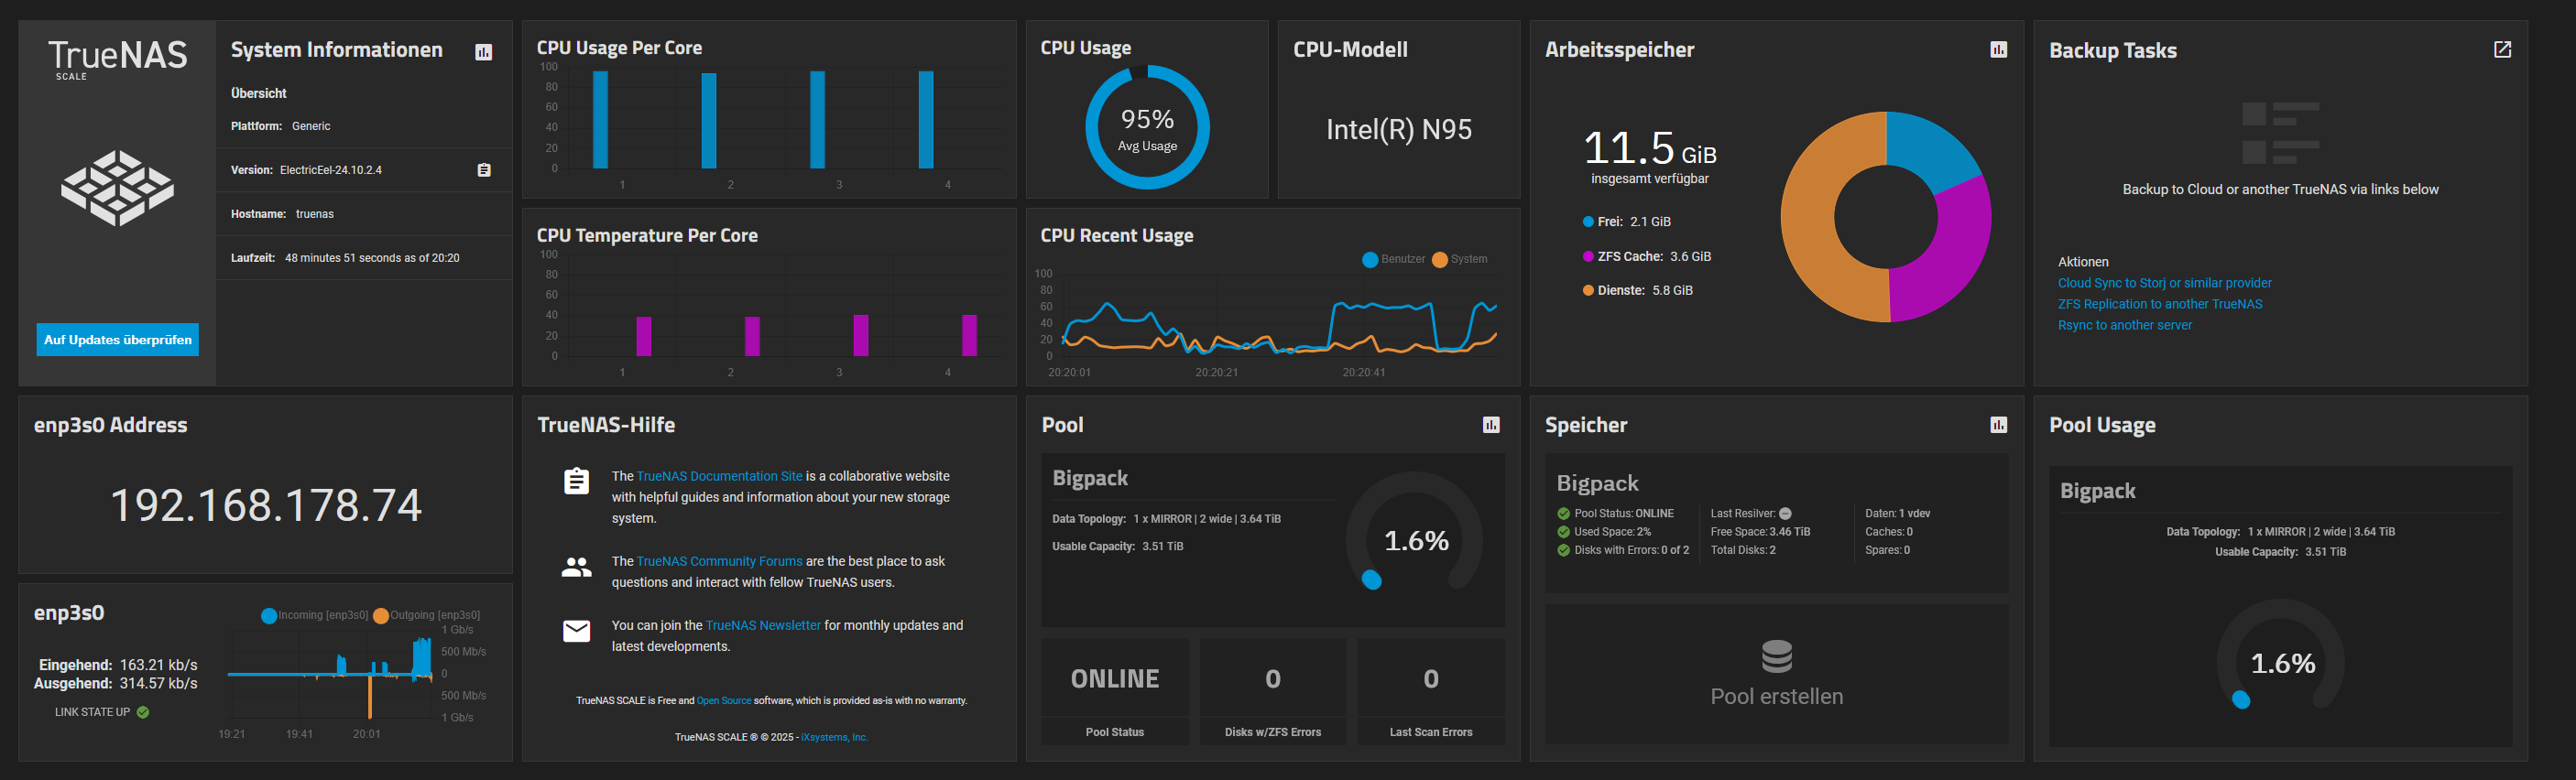
Task: Click ZFS Replication to another TrueNAS
Action: pyautogui.click(x=2159, y=304)
